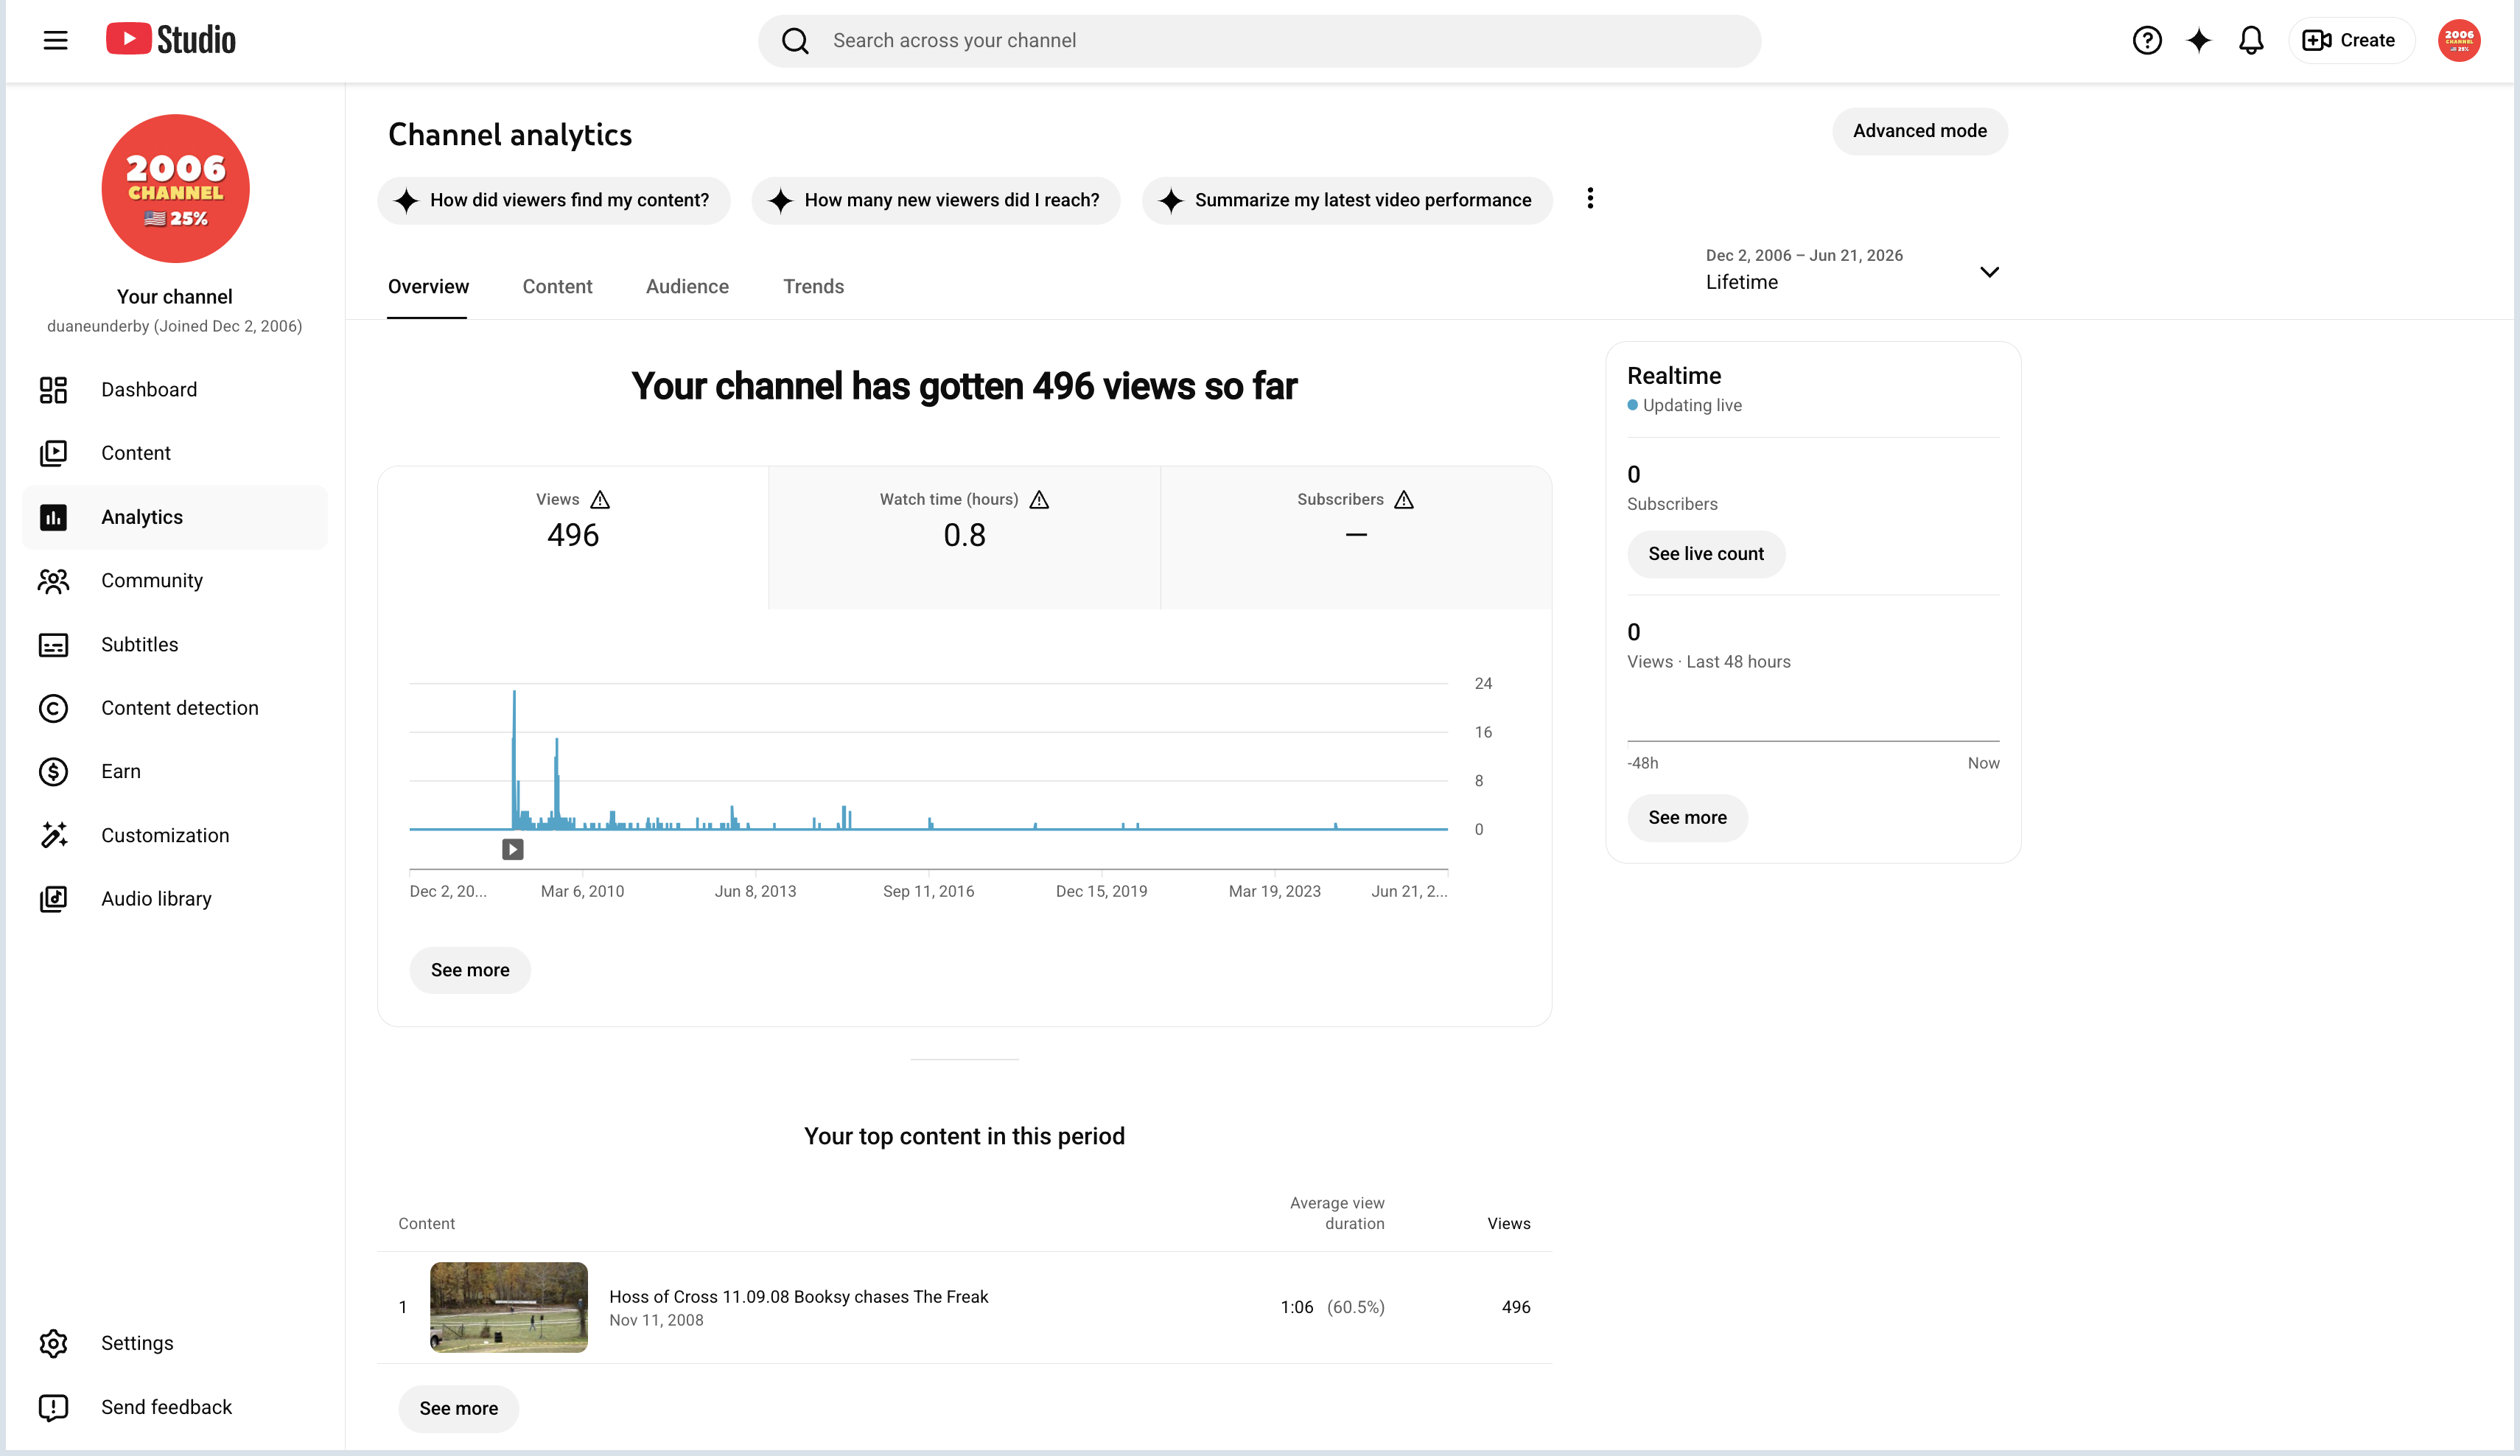Open the notifications bell
The image size is (2520, 1456).
pos(2250,40)
